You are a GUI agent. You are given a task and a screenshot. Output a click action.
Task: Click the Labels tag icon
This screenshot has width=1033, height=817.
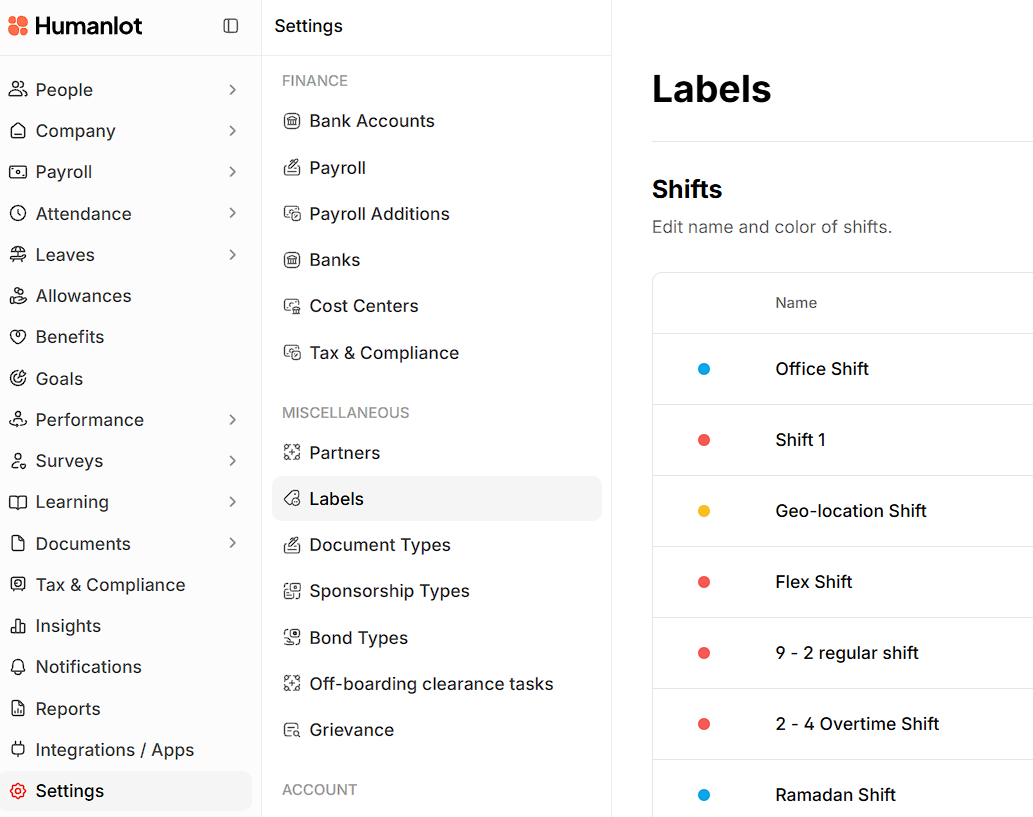292,499
